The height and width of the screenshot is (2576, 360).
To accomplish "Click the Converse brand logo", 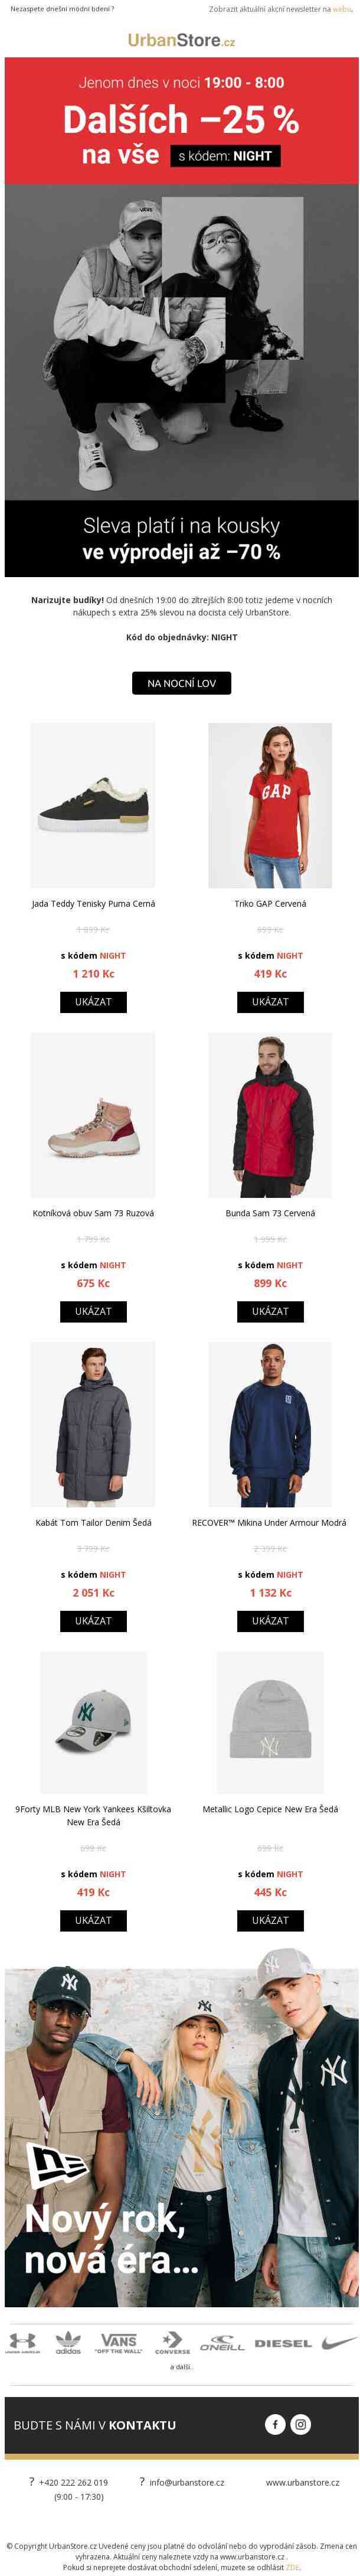I will click(x=172, y=2344).
